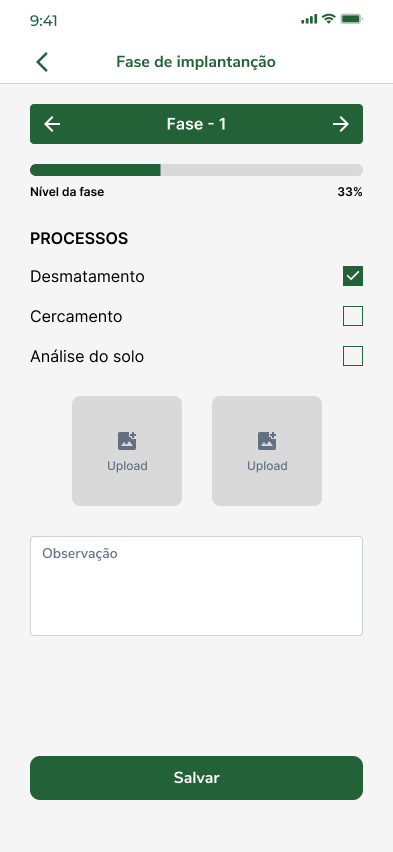This screenshot has width=393, height=852.
Task: Tap the Wi-Fi status icon
Action: [328, 19]
